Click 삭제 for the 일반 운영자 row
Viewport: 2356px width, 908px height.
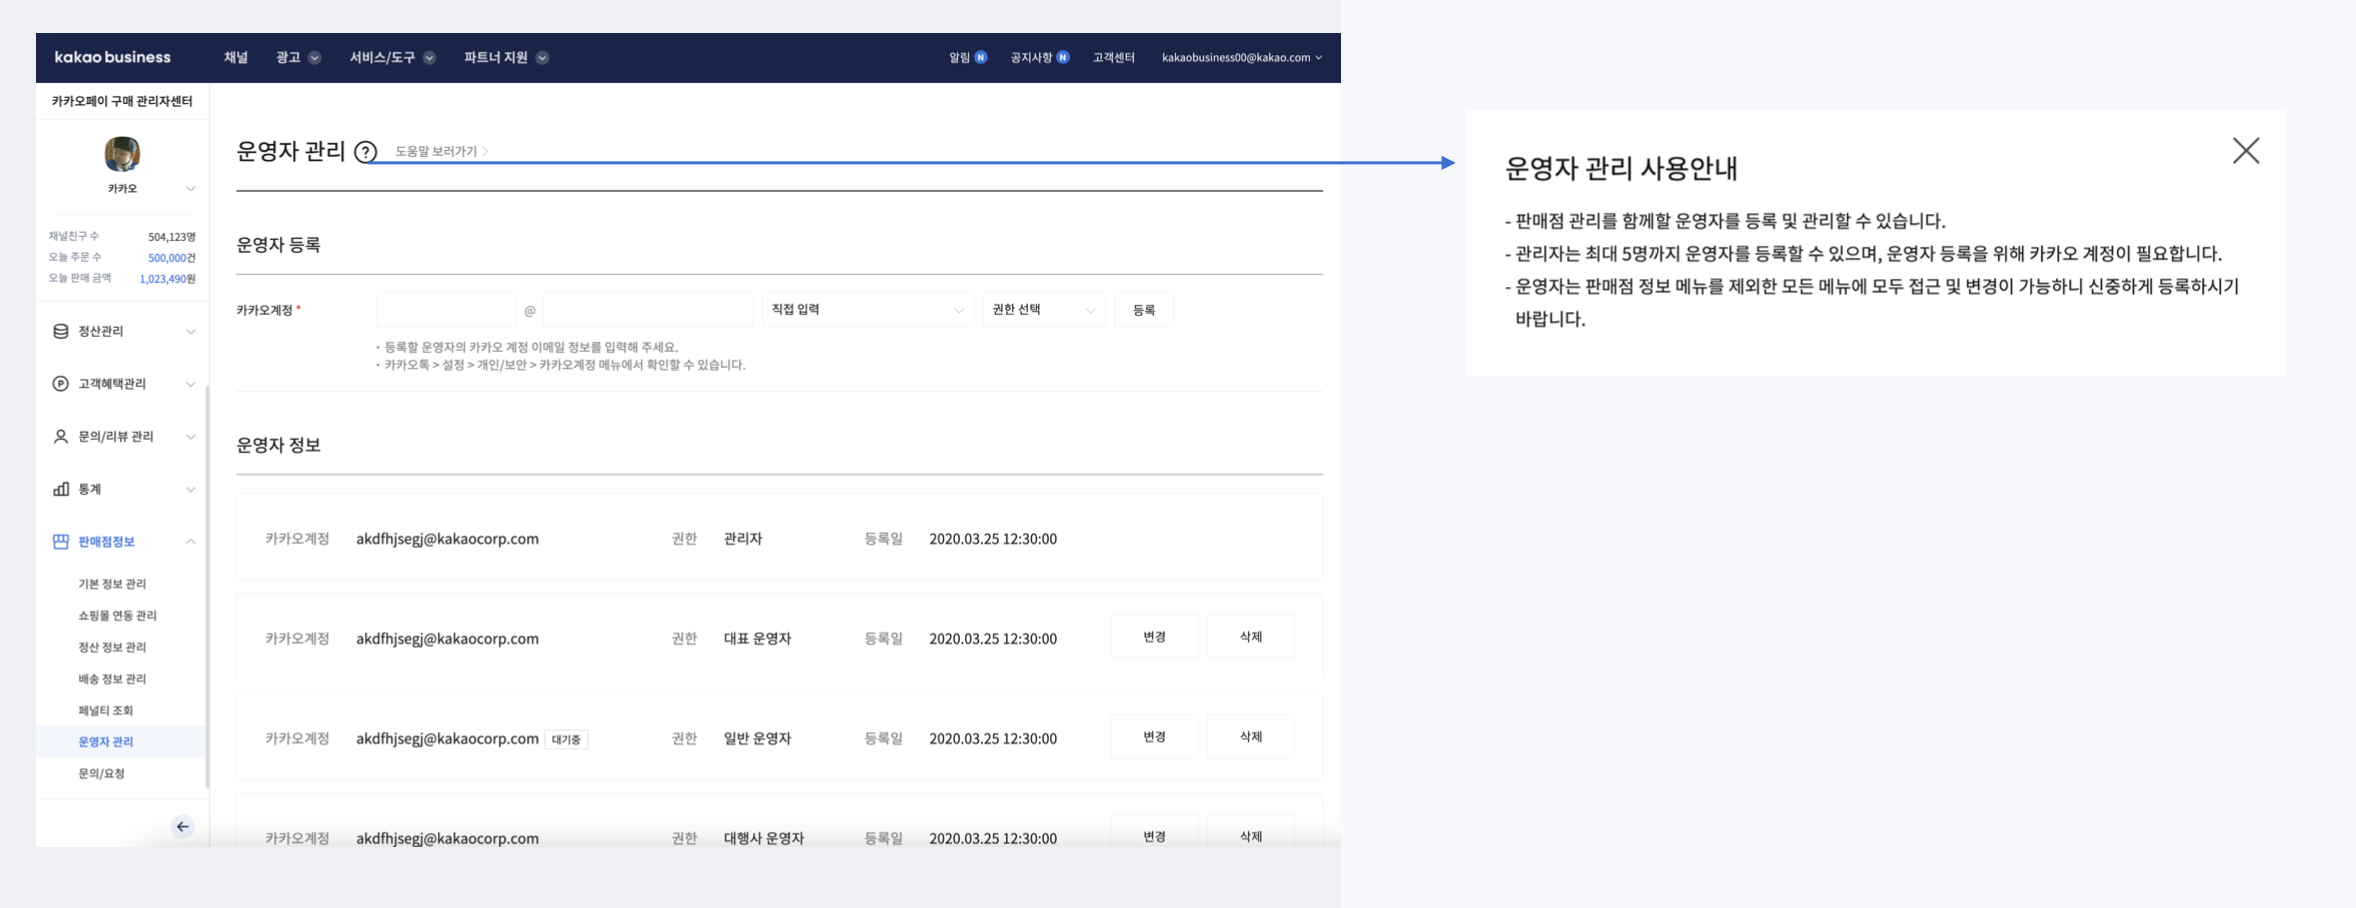click(x=1251, y=737)
